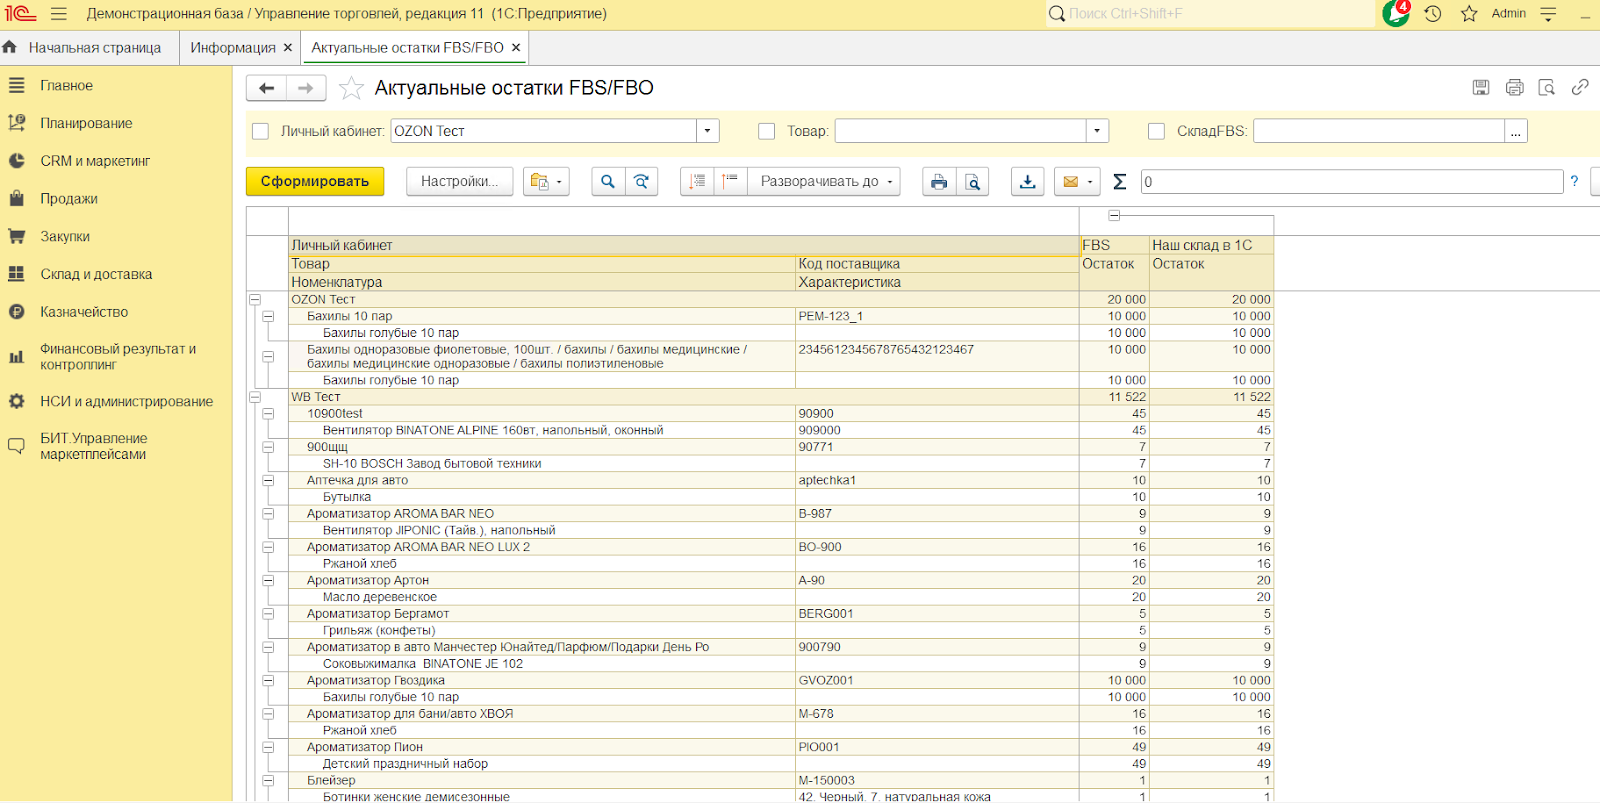The width and height of the screenshot is (1600, 803).
Task: Click Сформировать button
Action: pos(315,181)
